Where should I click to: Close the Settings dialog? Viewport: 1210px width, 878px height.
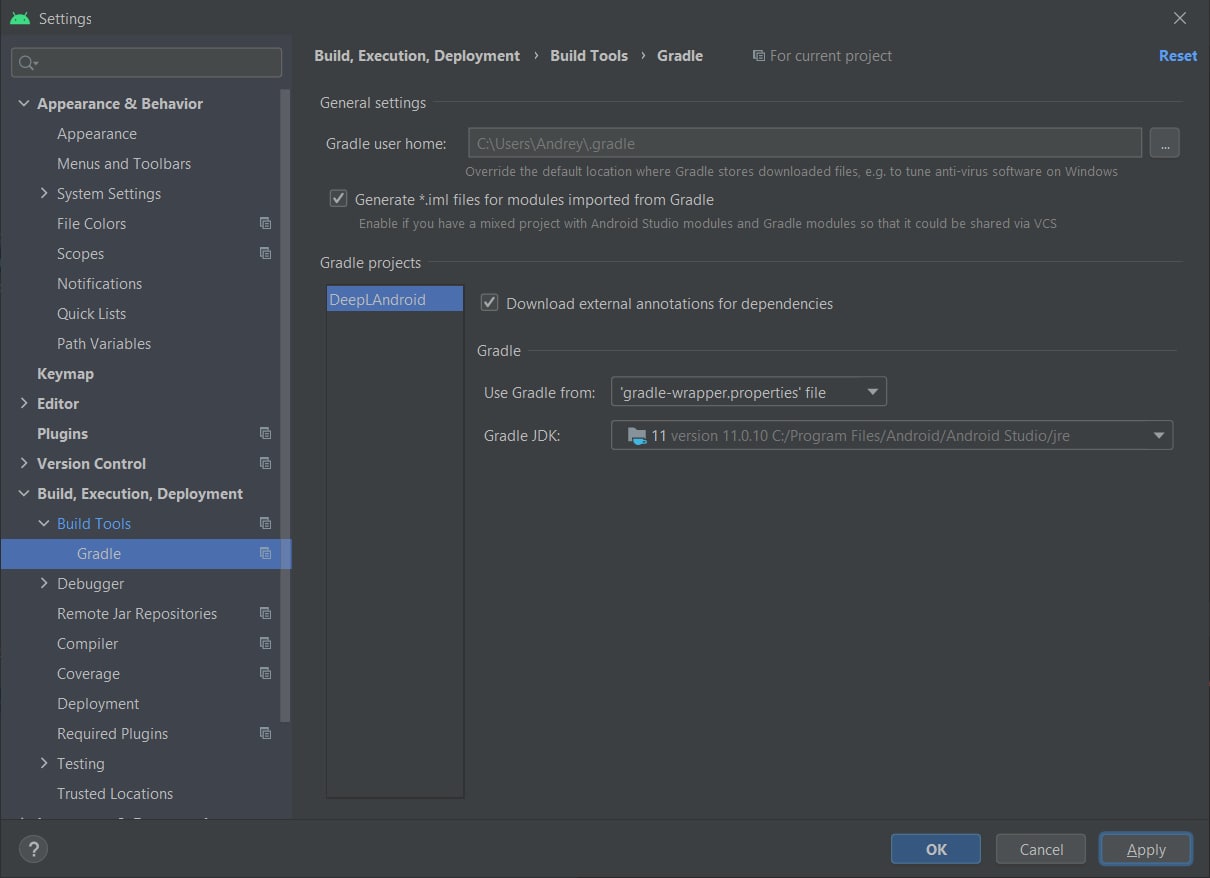[x=1180, y=18]
